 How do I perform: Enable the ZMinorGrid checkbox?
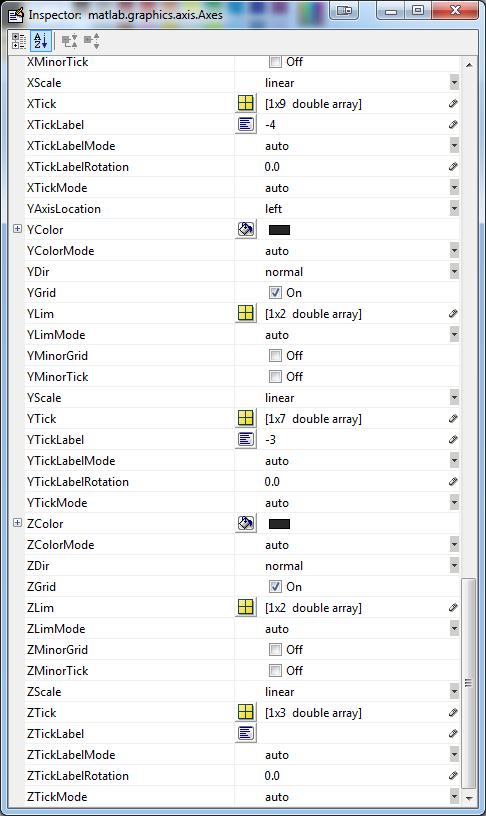click(x=275, y=649)
